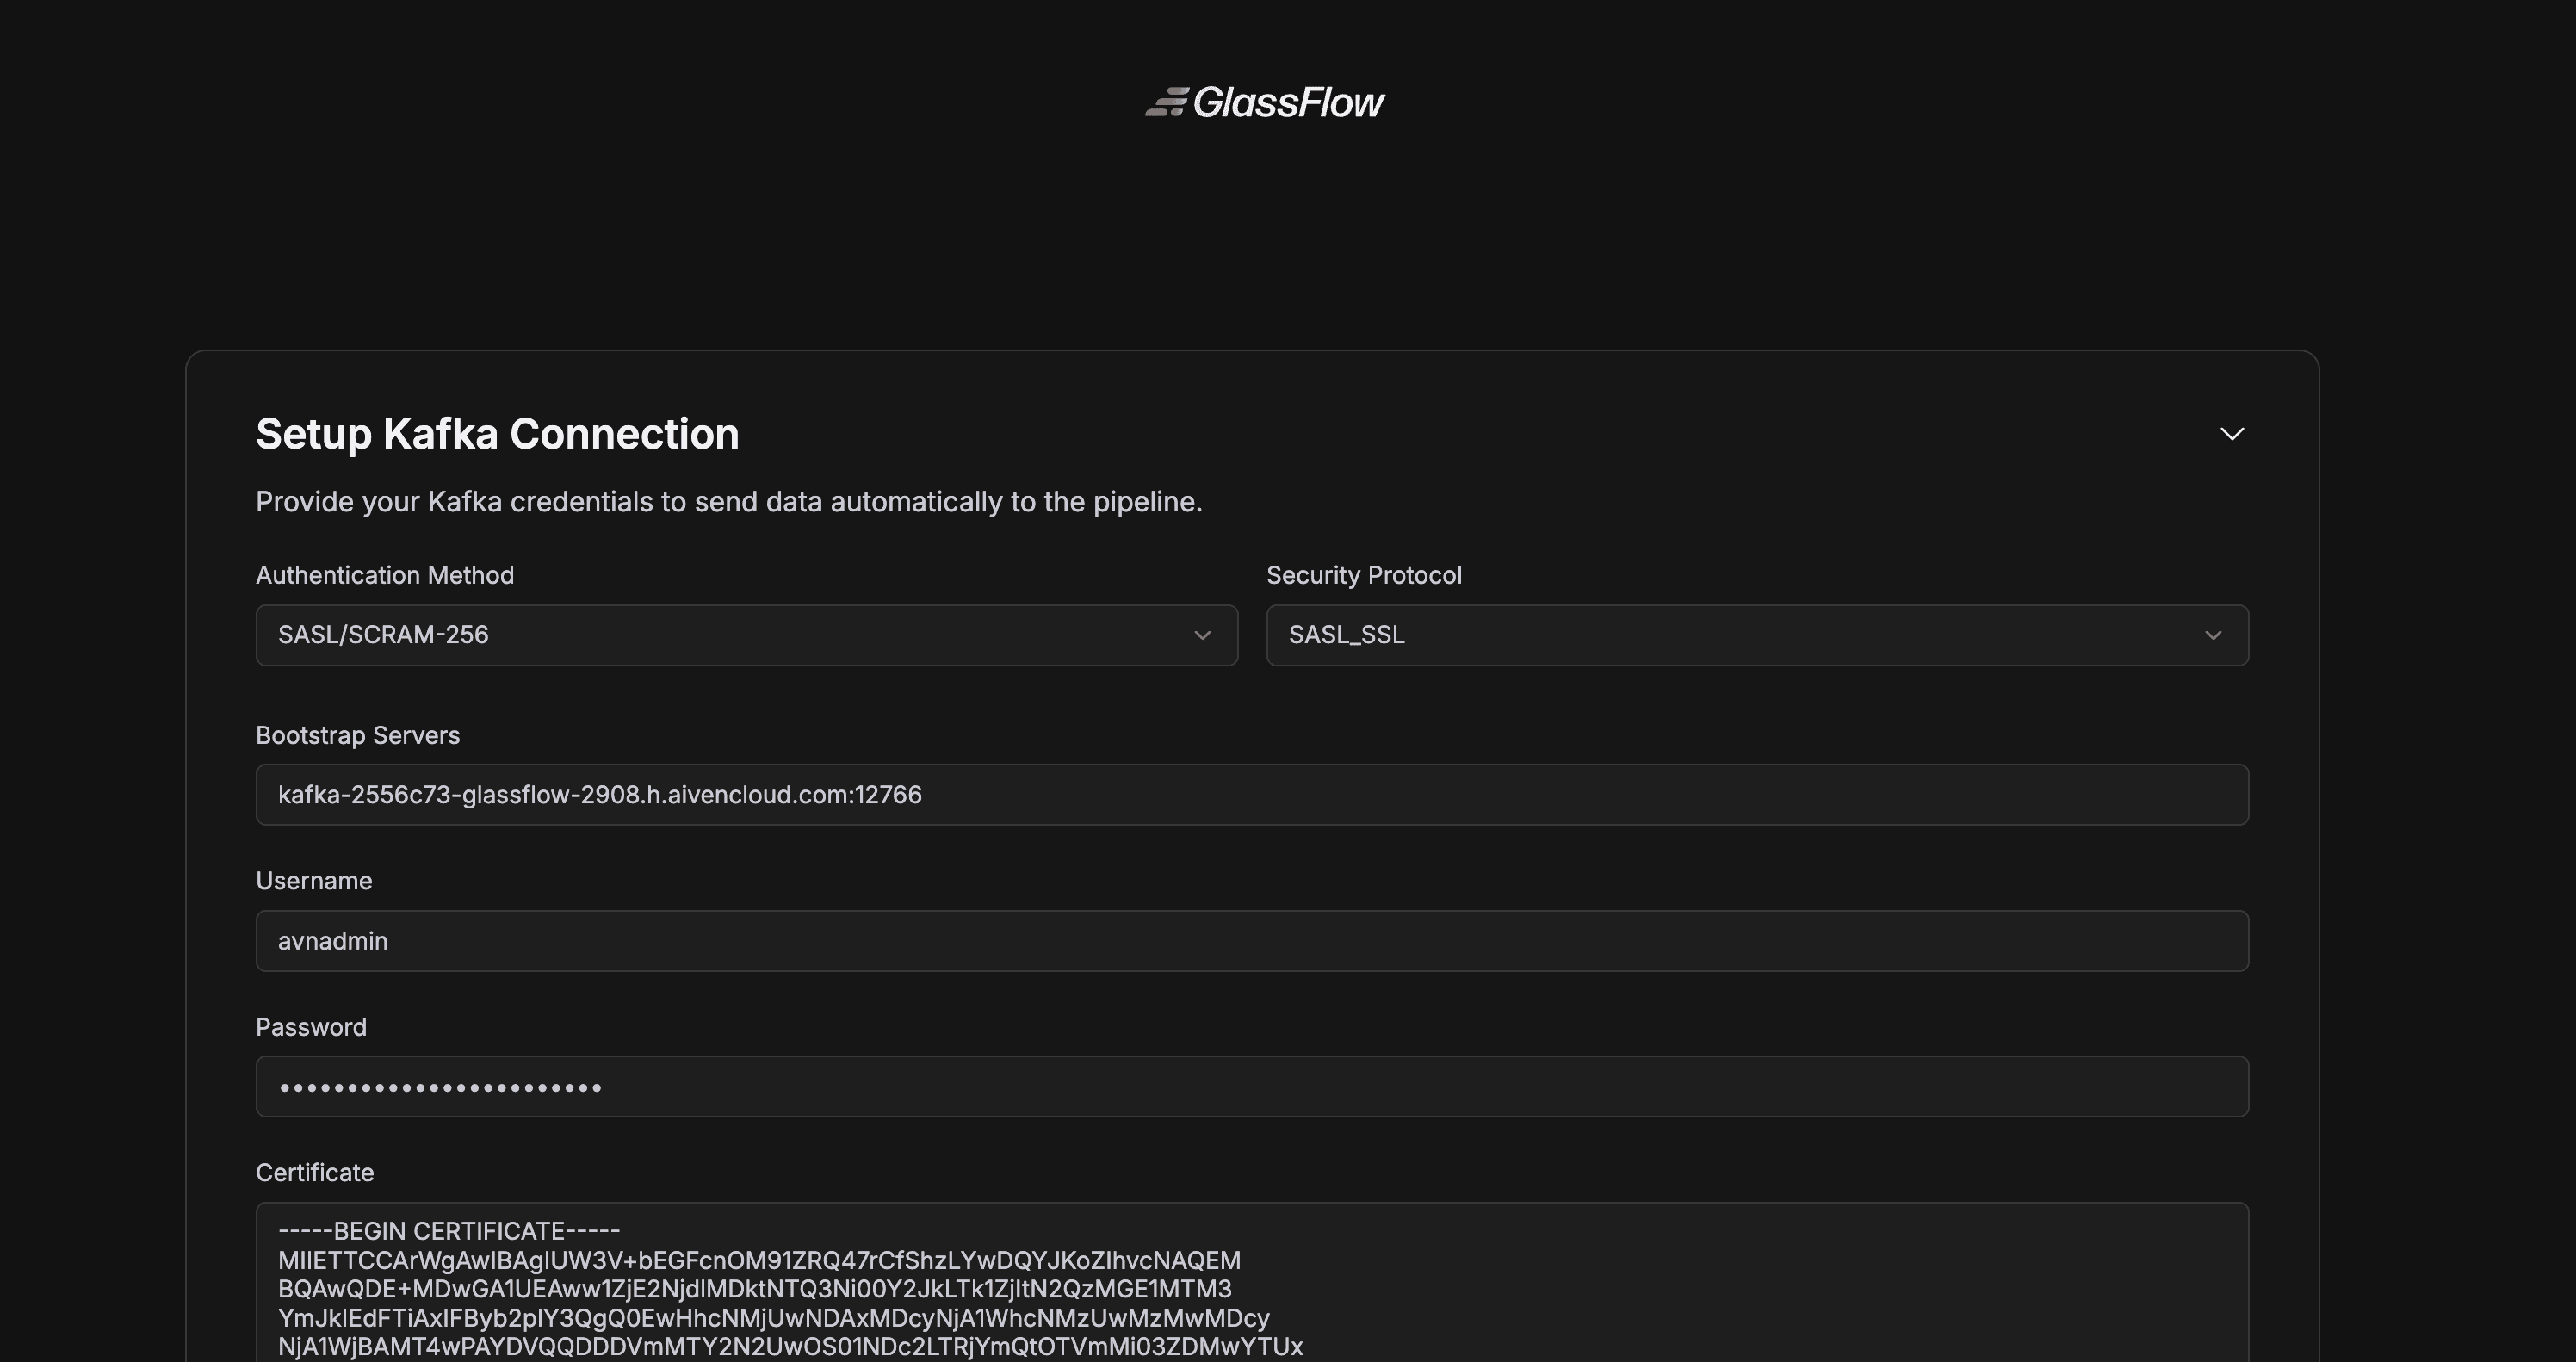
Task: Click the GlassFlow wordmark text
Action: point(1288,102)
